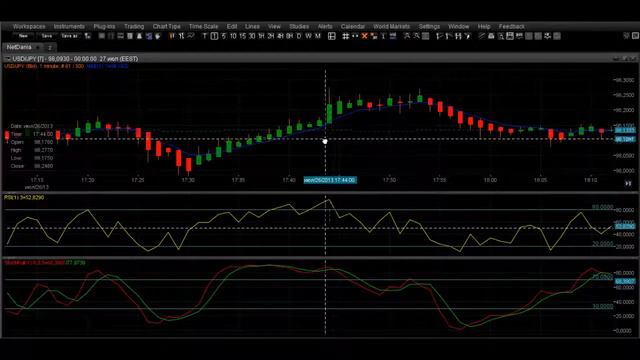Select the 1 minute time scale
The width and height of the screenshot is (640, 360).
point(214,36)
